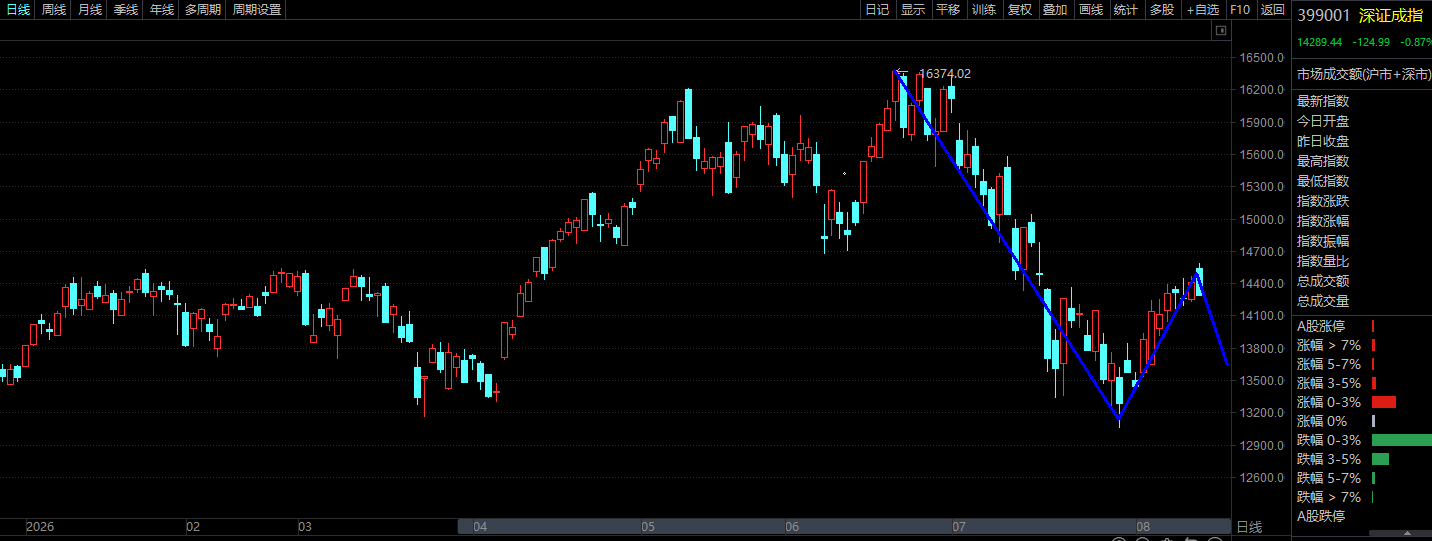Click the 涨幅 0% label
The image size is (1432, 541).
point(1324,421)
